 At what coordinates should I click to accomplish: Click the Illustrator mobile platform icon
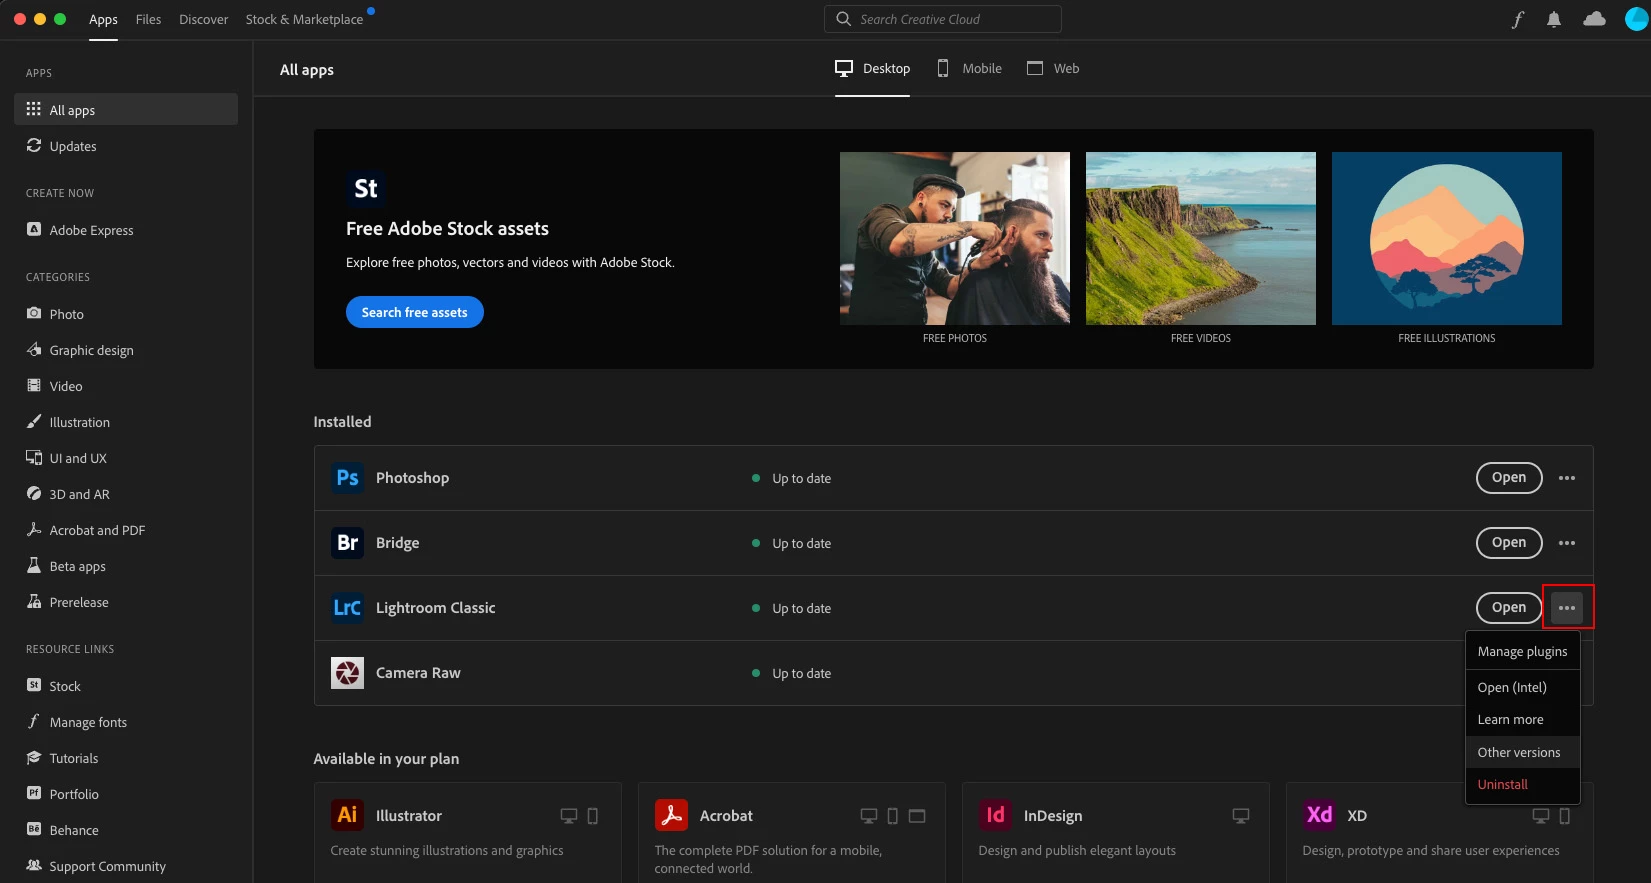coord(593,816)
